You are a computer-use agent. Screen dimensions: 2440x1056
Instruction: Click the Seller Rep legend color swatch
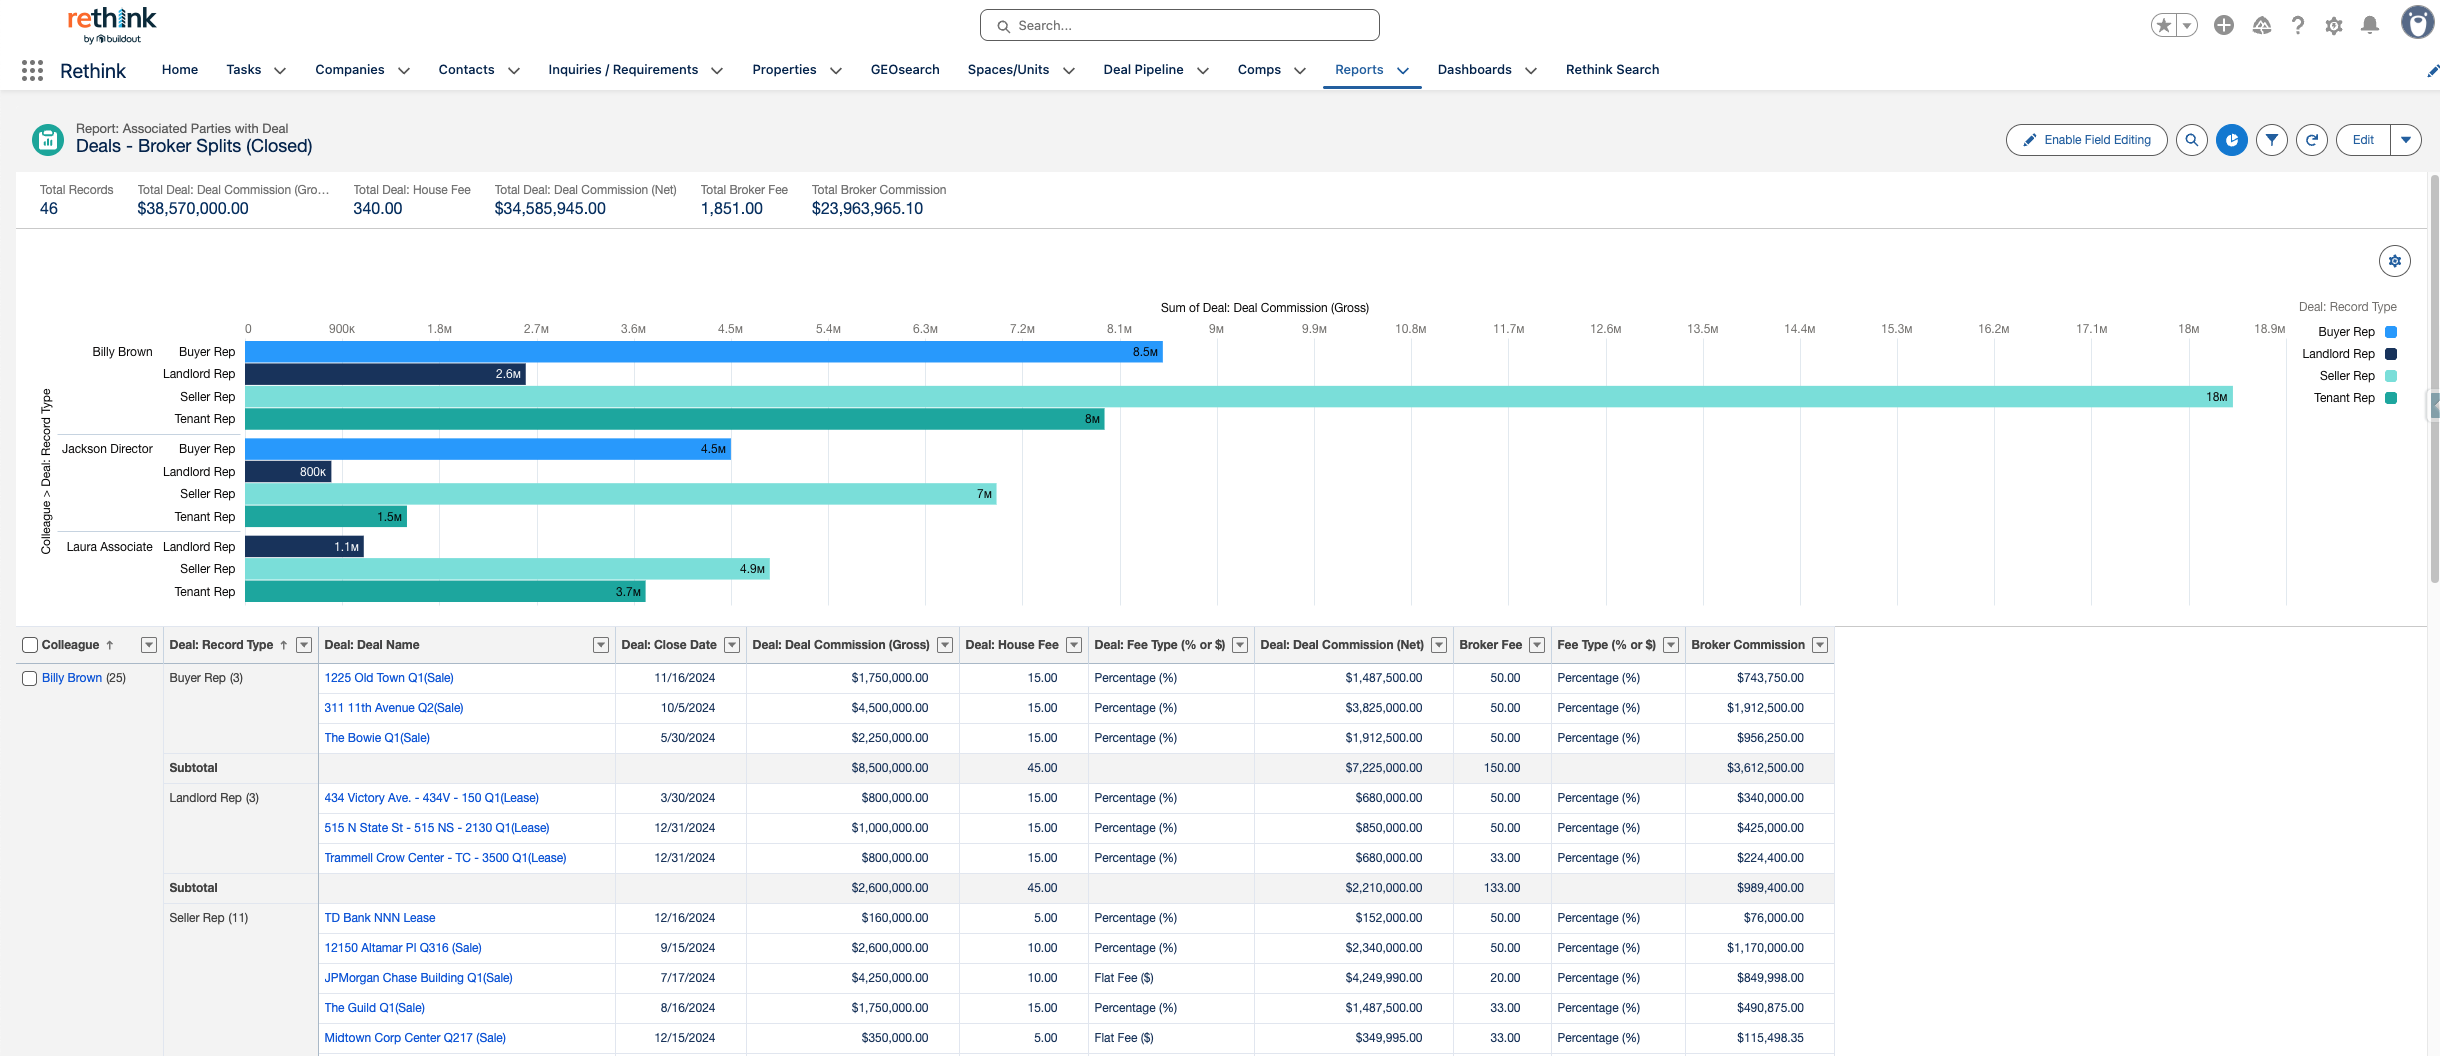[2391, 376]
